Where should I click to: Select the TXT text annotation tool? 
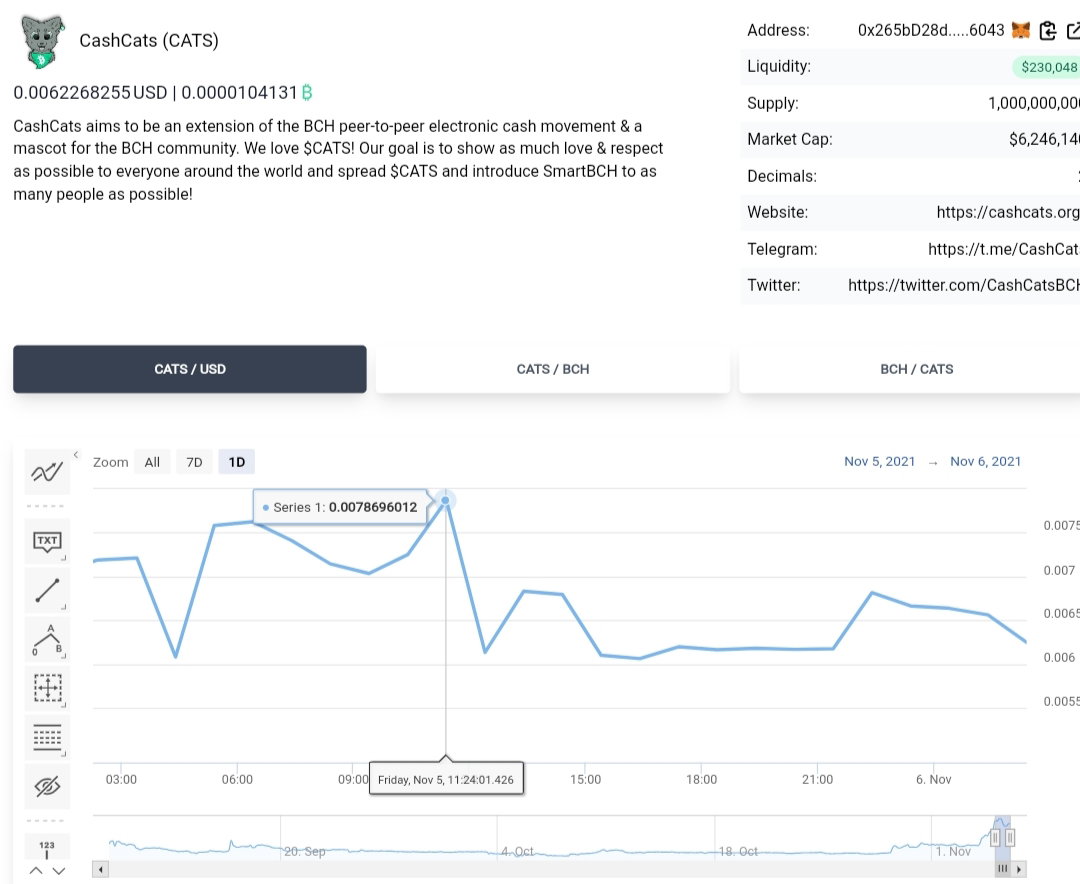coord(47,541)
